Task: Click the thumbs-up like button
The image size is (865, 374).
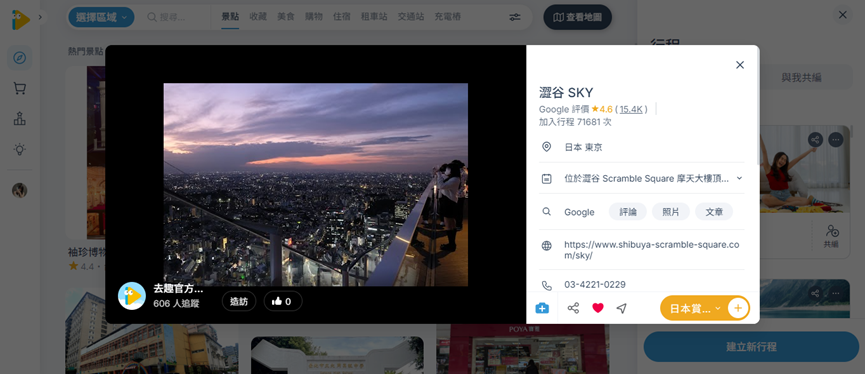Action: [x=283, y=301]
